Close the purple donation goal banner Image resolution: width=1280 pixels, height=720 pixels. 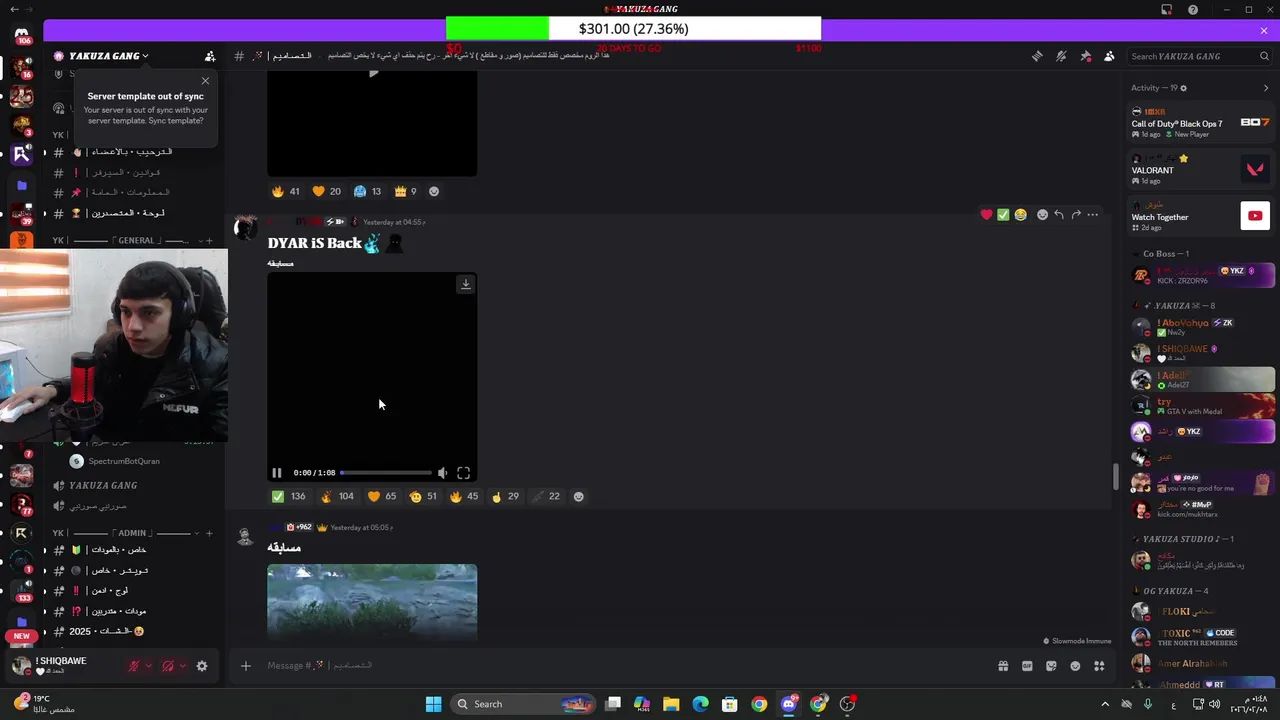1264,31
